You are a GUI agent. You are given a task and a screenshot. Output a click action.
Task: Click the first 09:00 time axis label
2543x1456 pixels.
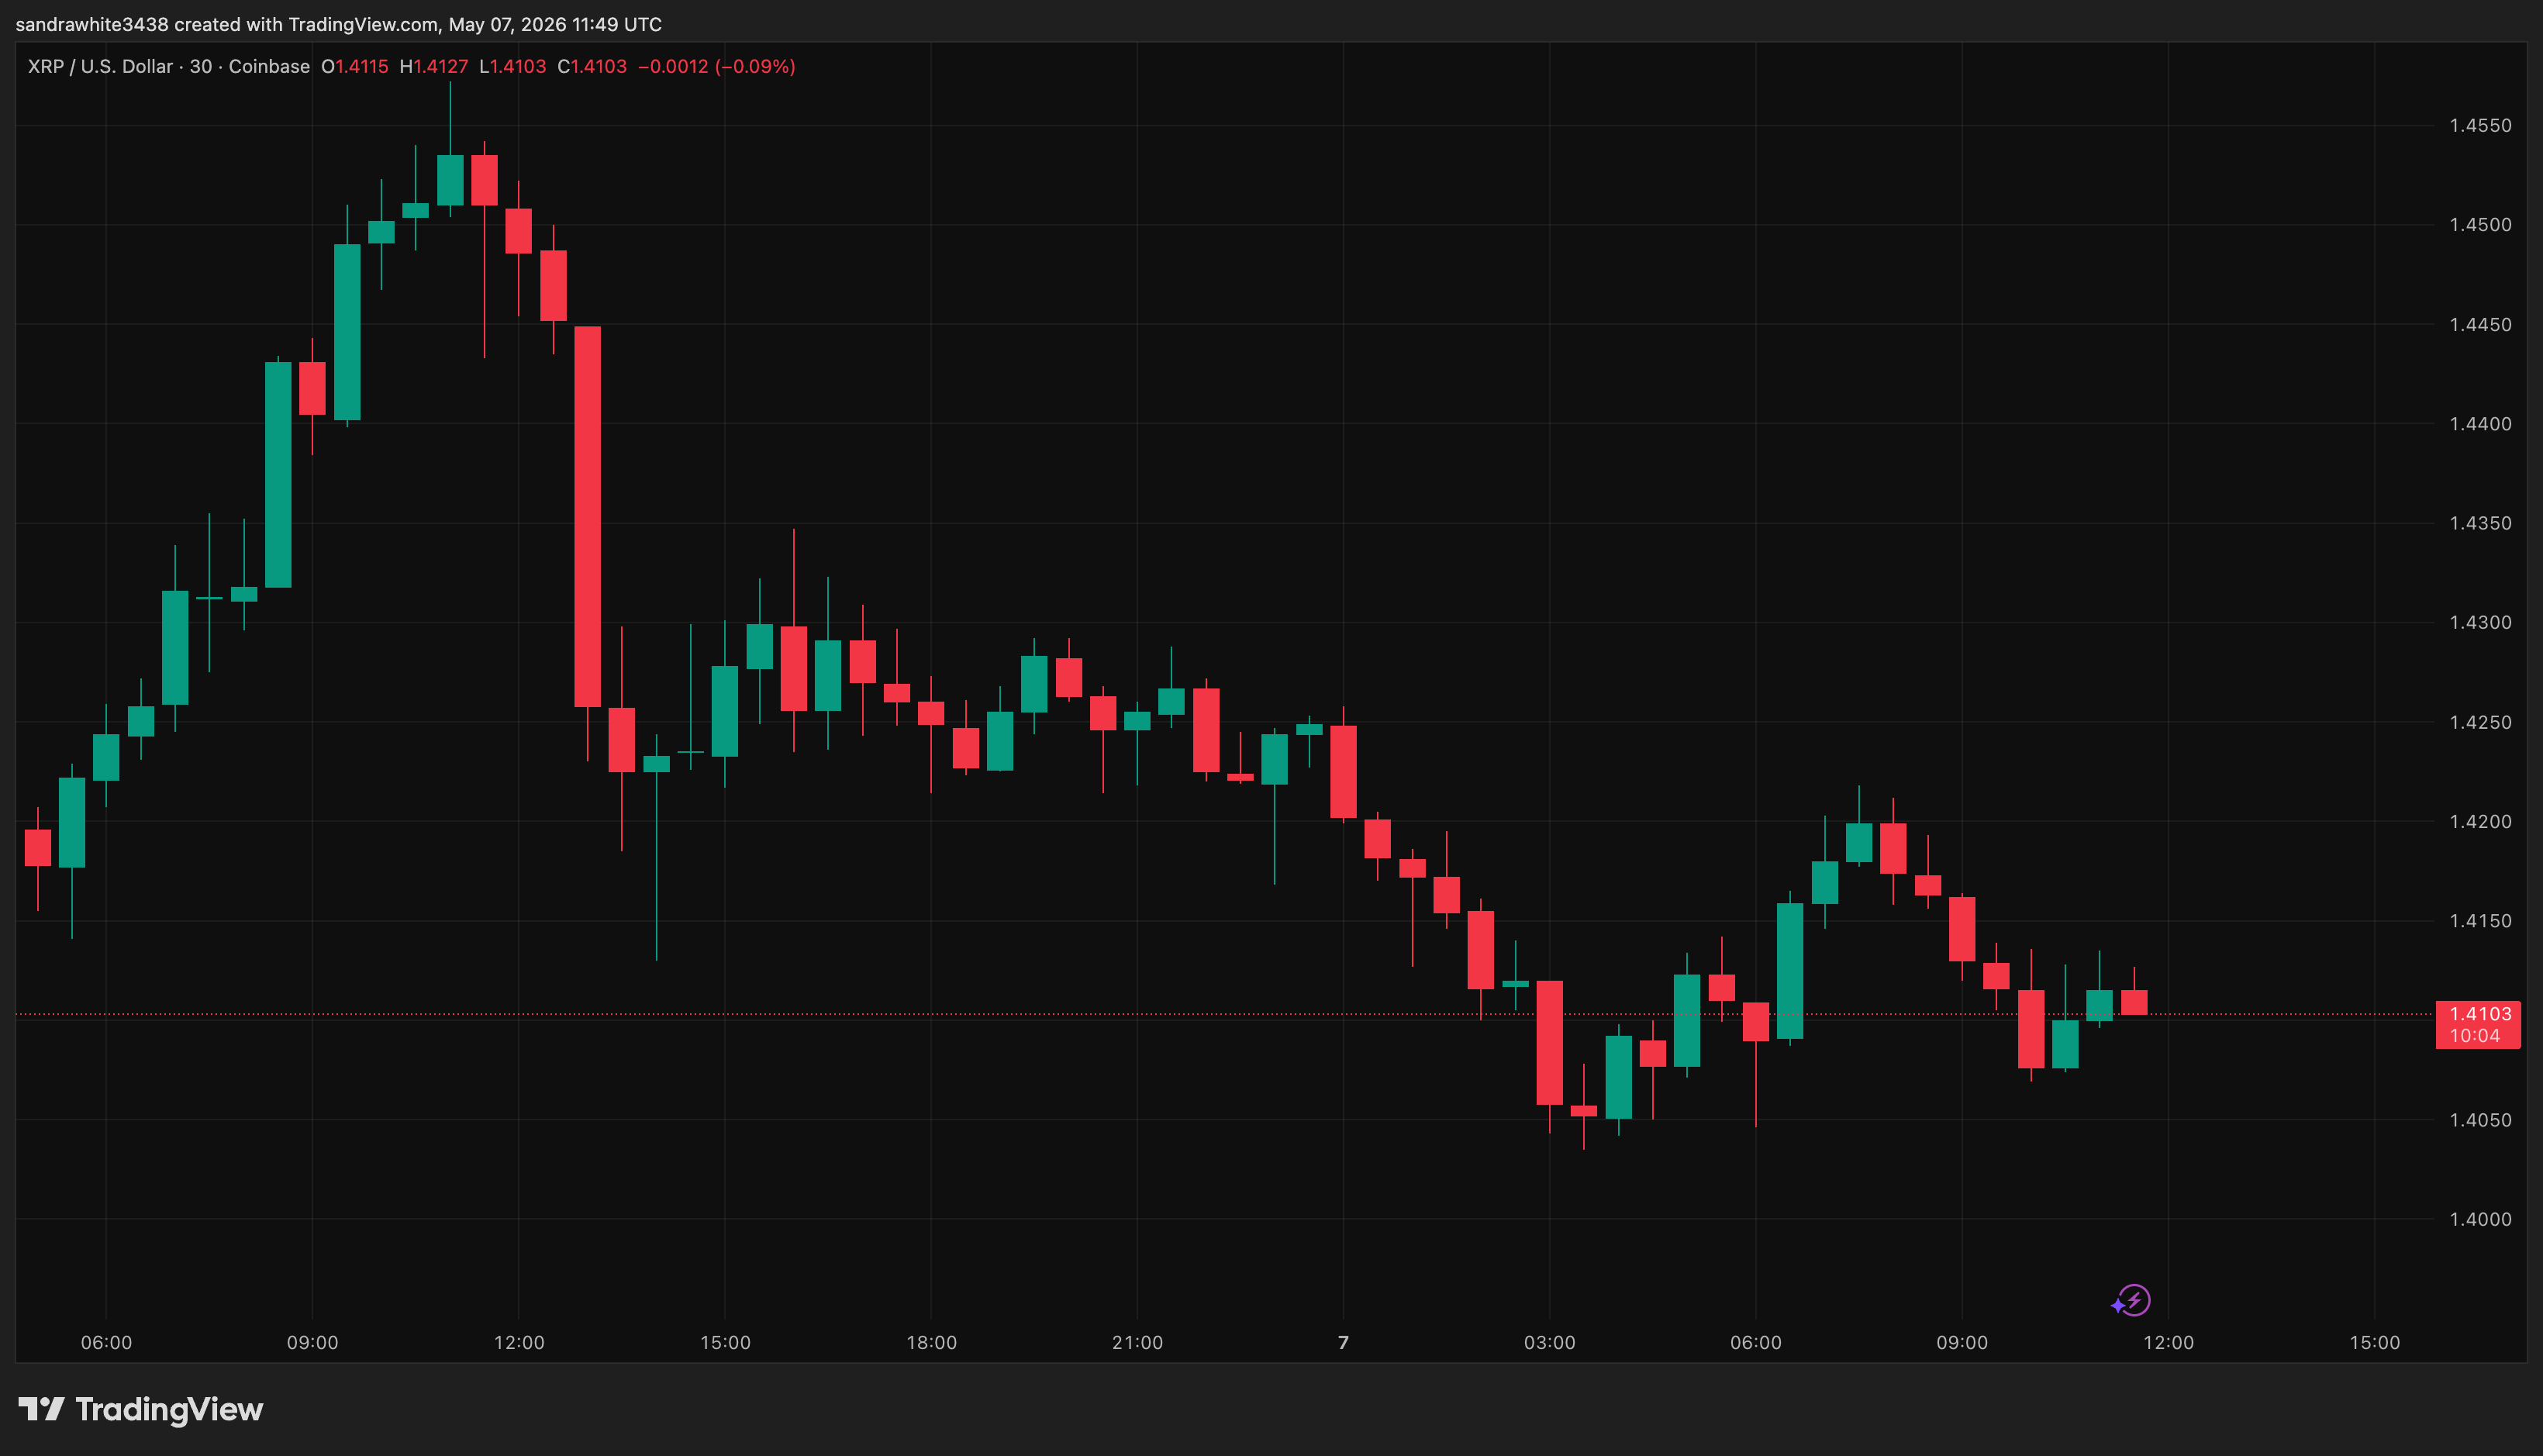click(x=312, y=1343)
